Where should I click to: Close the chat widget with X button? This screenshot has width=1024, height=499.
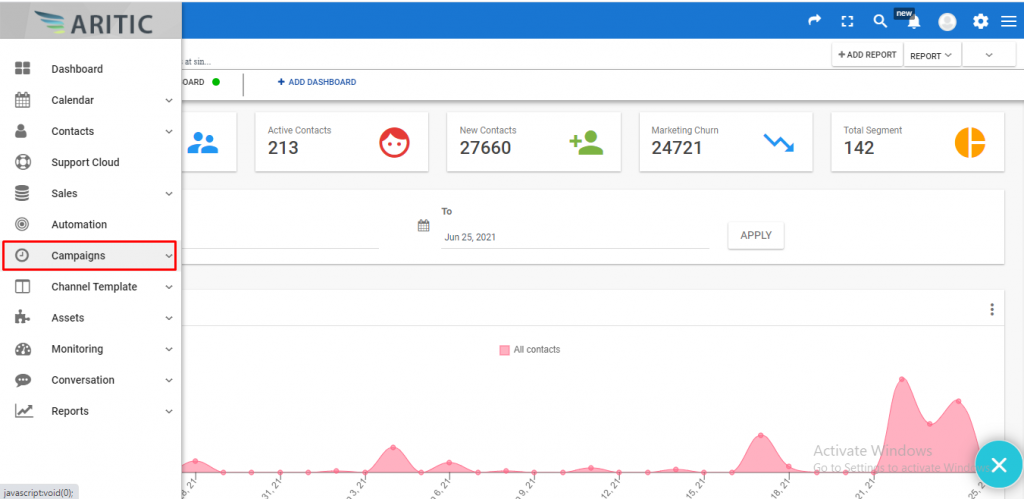pos(999,464)
